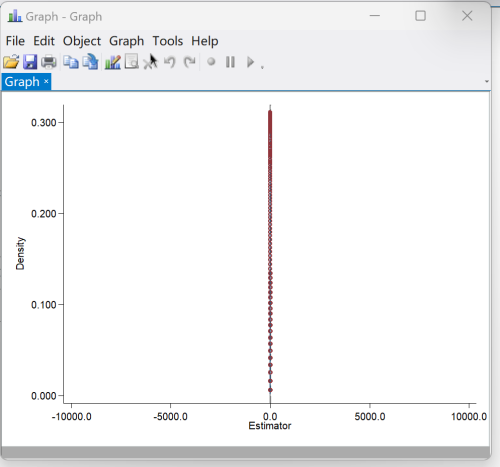Click the copy-with-arrow export icon
This screenshot has height=467, width=500.
click(x=91, y=62)
